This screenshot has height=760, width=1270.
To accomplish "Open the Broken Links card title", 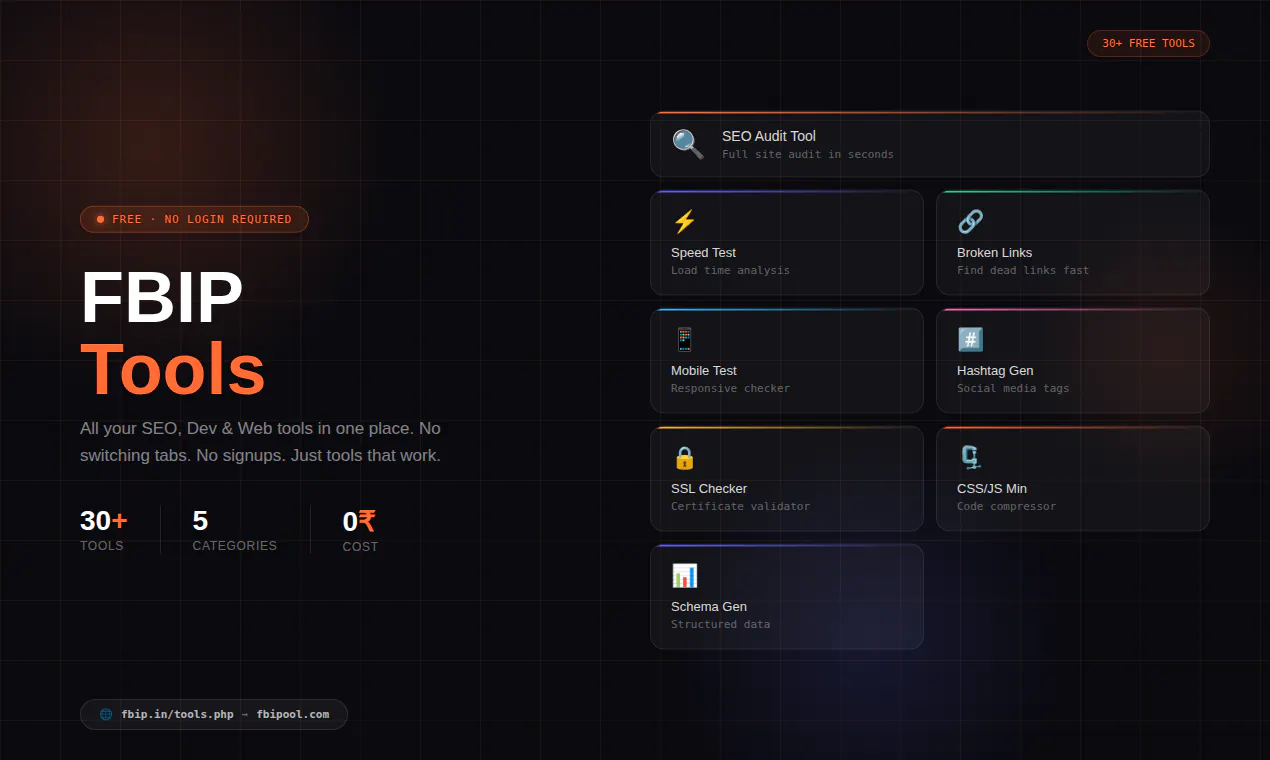I will point(994,253).
